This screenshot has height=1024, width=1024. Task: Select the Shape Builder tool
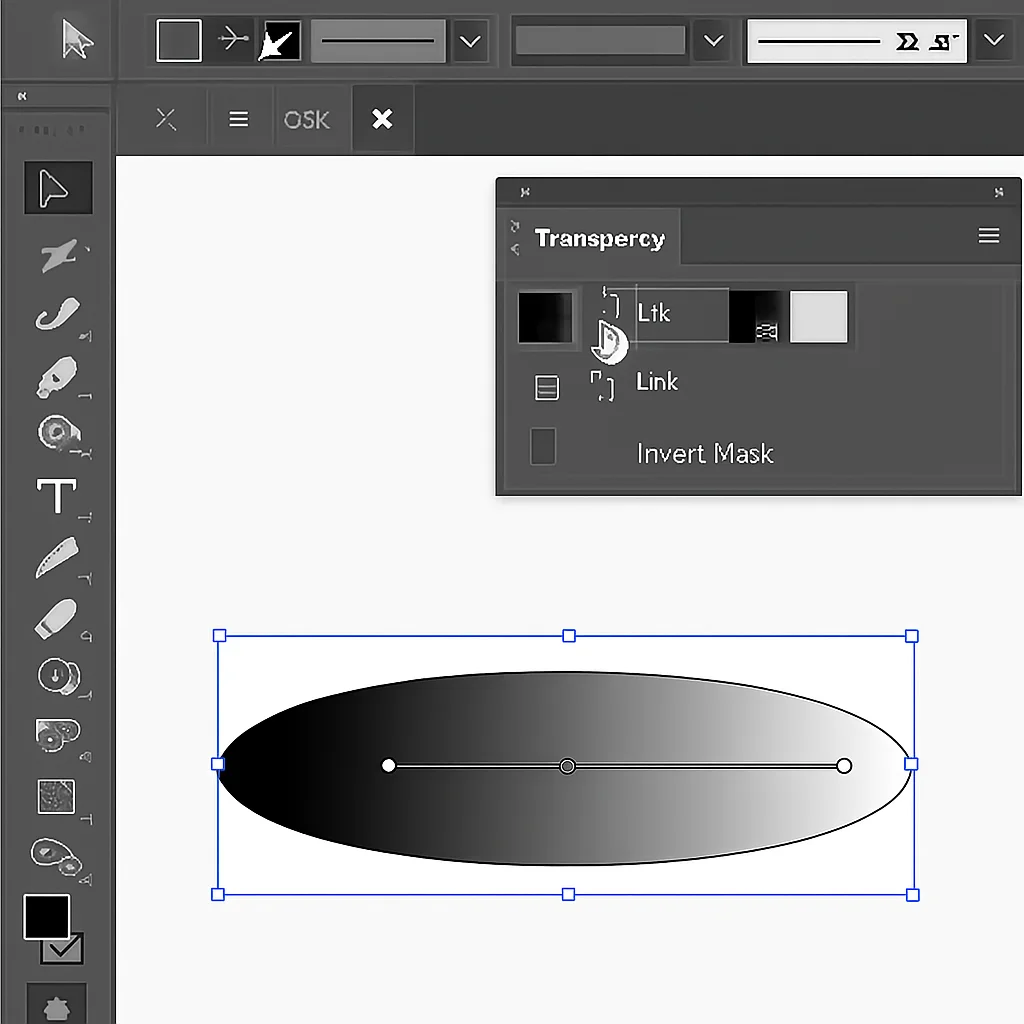point(57,735)
